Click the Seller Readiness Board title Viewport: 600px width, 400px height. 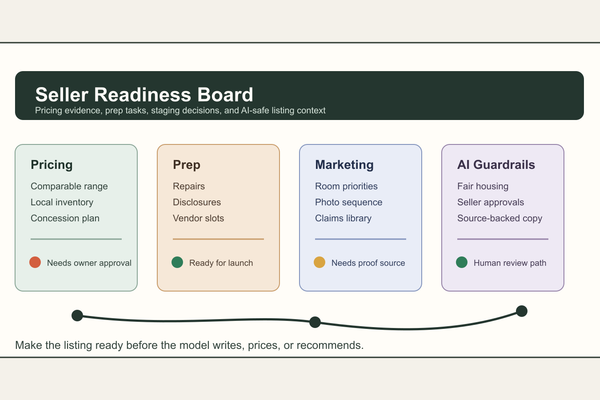coord(144,95)
